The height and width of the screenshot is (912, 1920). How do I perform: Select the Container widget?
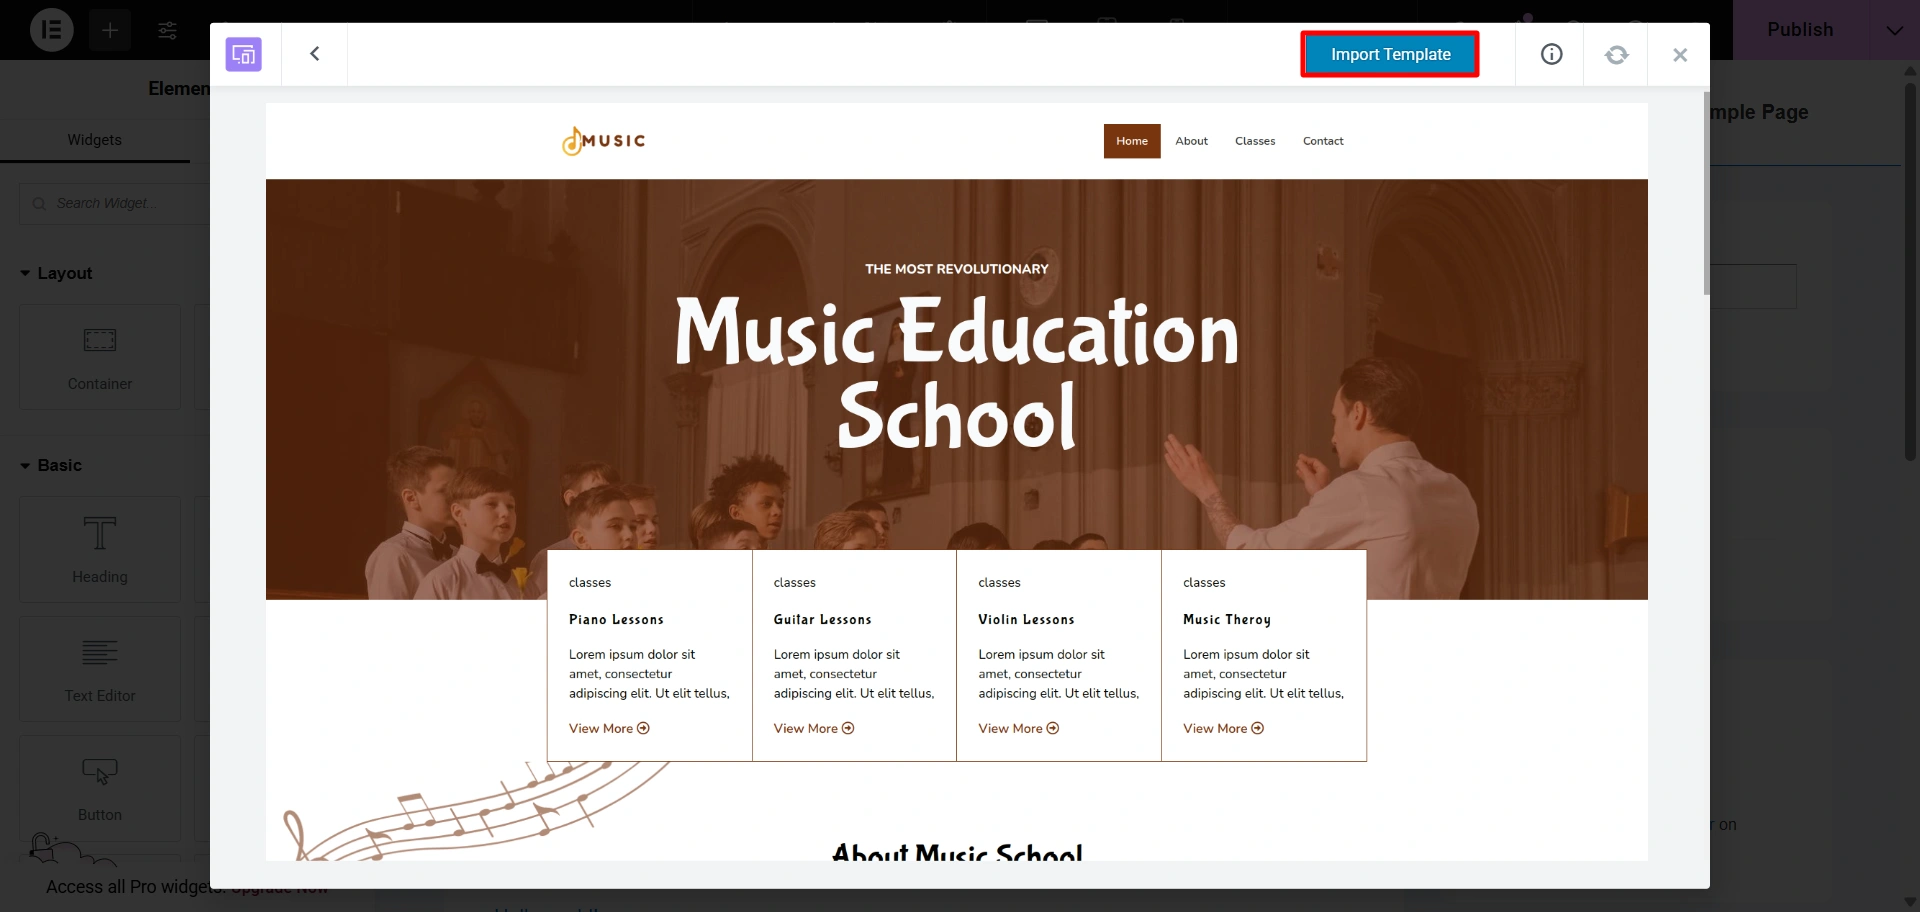pyautogui.click(x=100, y=357)
